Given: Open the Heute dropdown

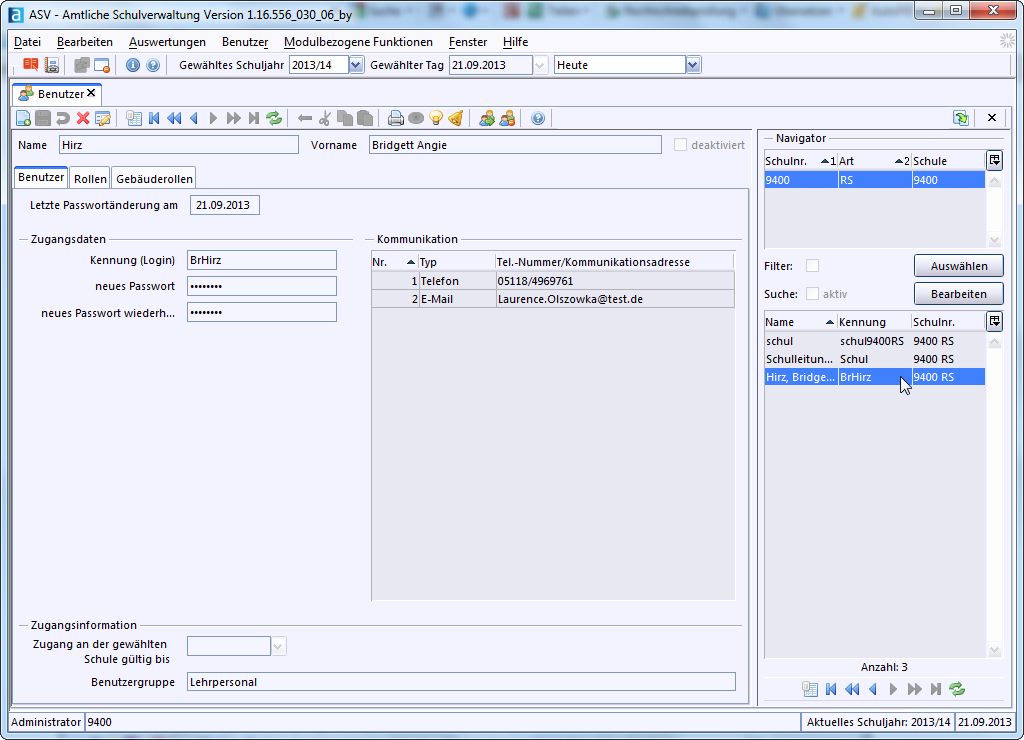Looking at the screenshot, I should pos(693,65).
